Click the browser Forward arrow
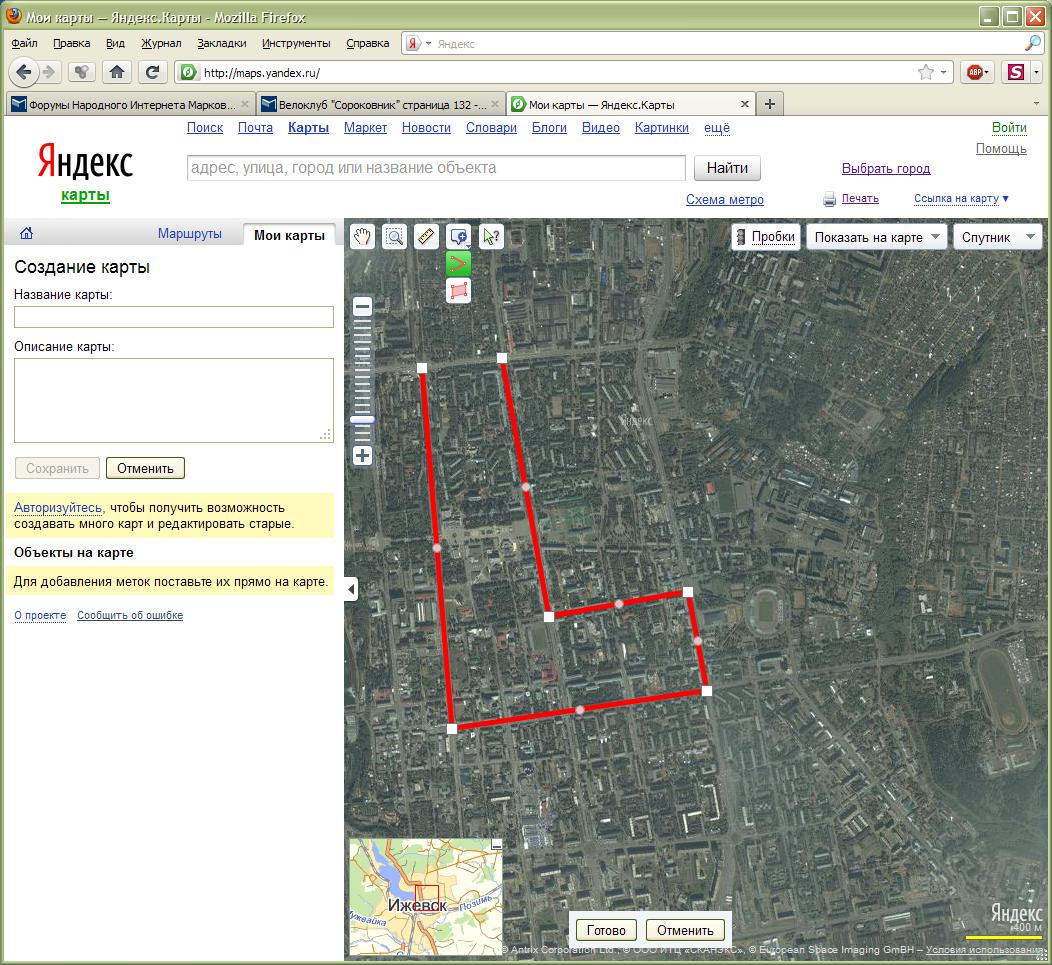Image resolution: width=1052 pixels, height=965 pixels. [x=48, y=72]
